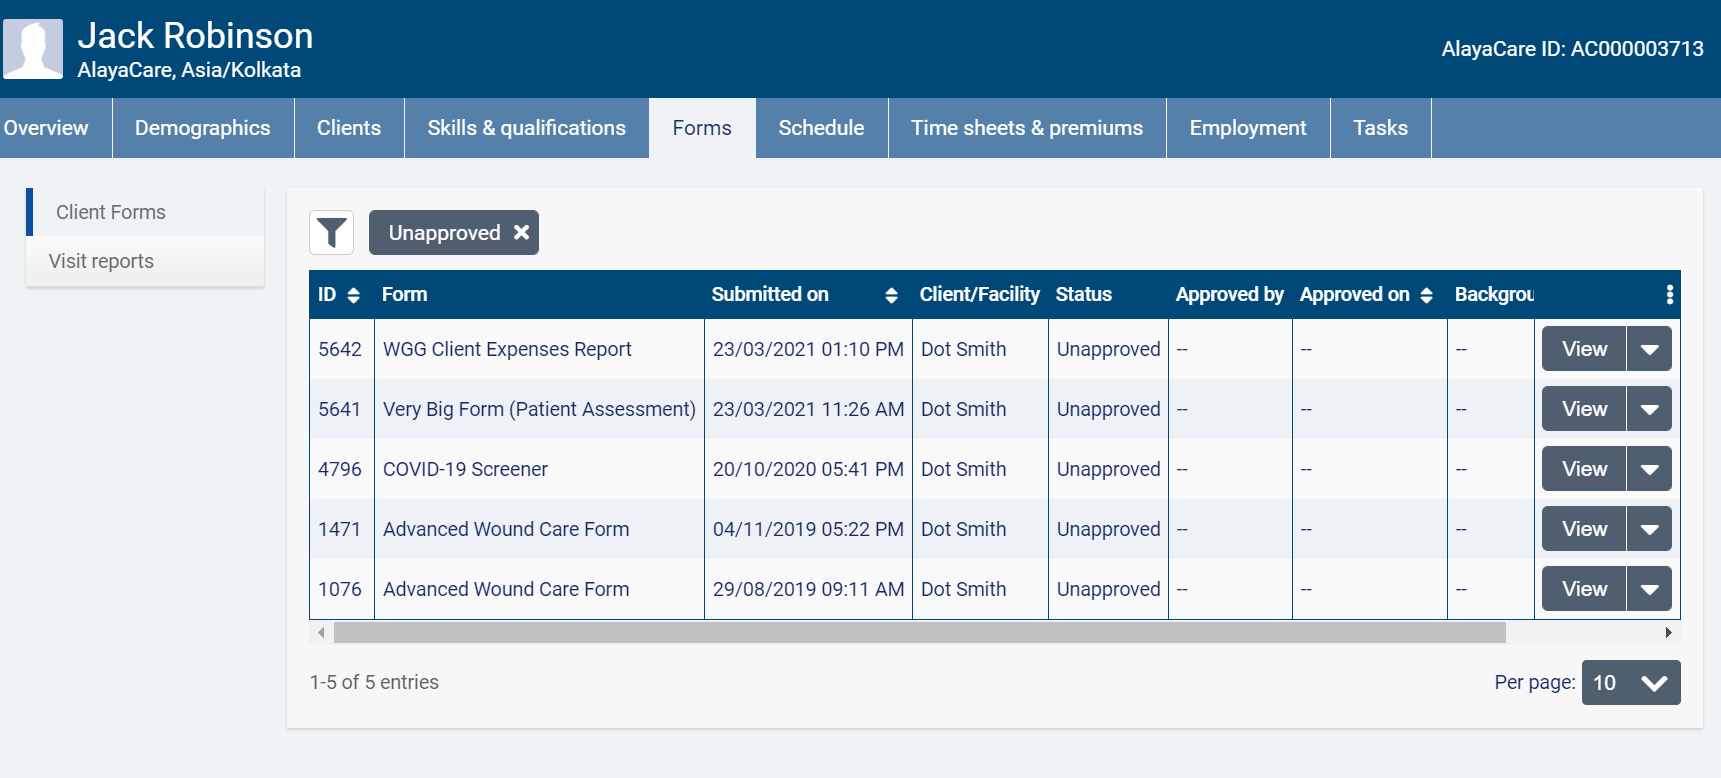Open Per page dropdown showing 10
This screenshot has width=1721, height=778.
(1630, 682)
